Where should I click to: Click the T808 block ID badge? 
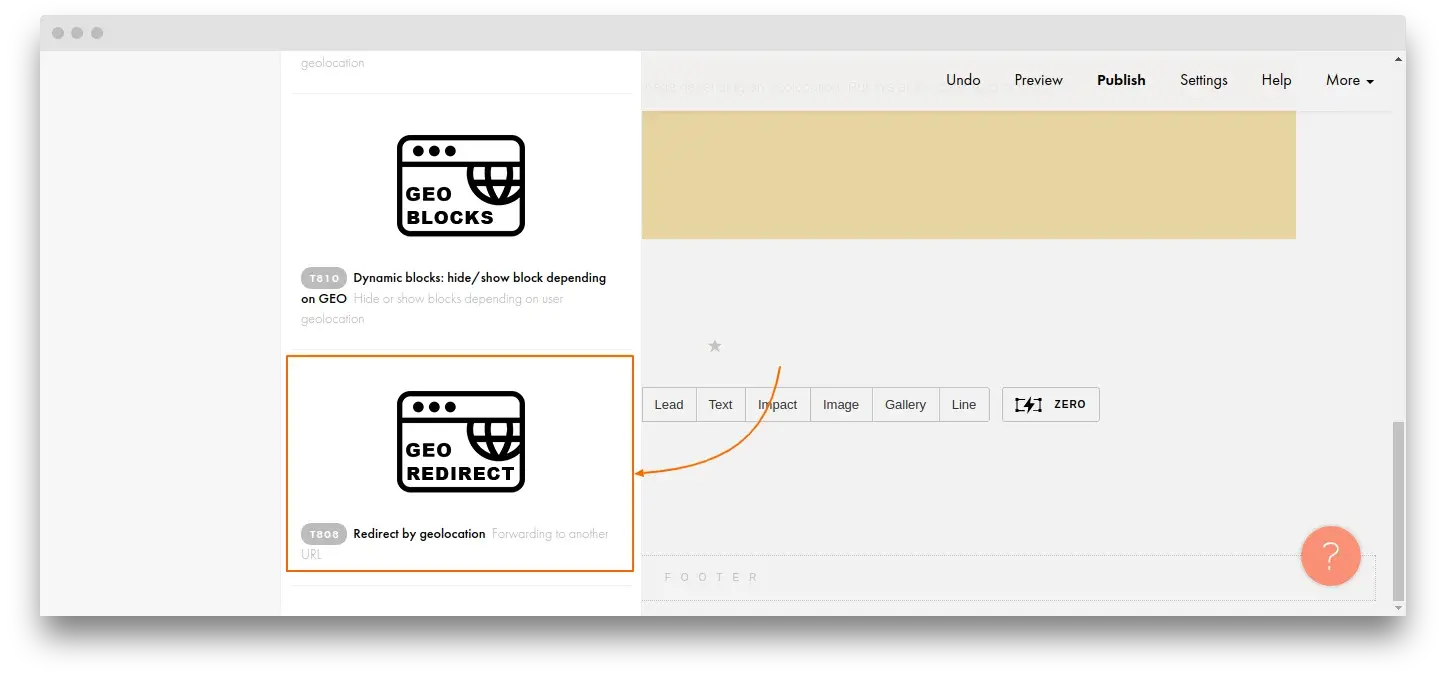324,534
